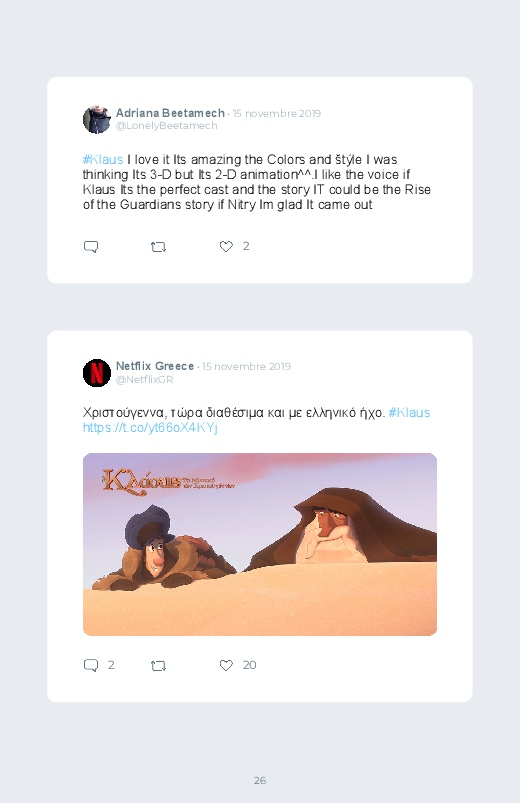Viewport: 520px width, 803px height.
Task: Open the Adriana Beetamech display name
Action: click(170, 113)
